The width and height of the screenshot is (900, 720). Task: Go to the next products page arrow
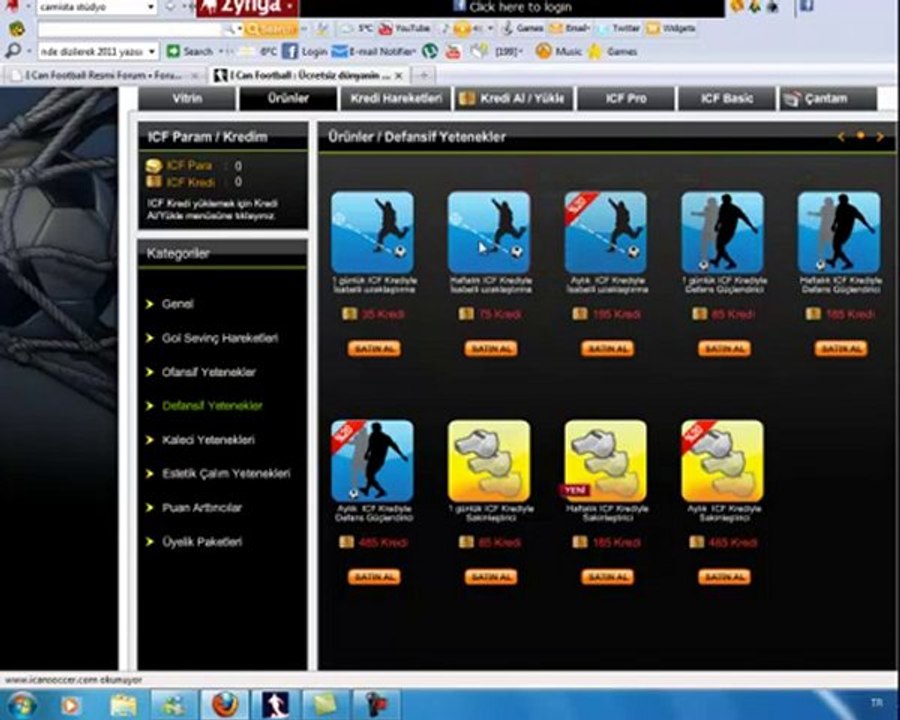coord(879,137)
